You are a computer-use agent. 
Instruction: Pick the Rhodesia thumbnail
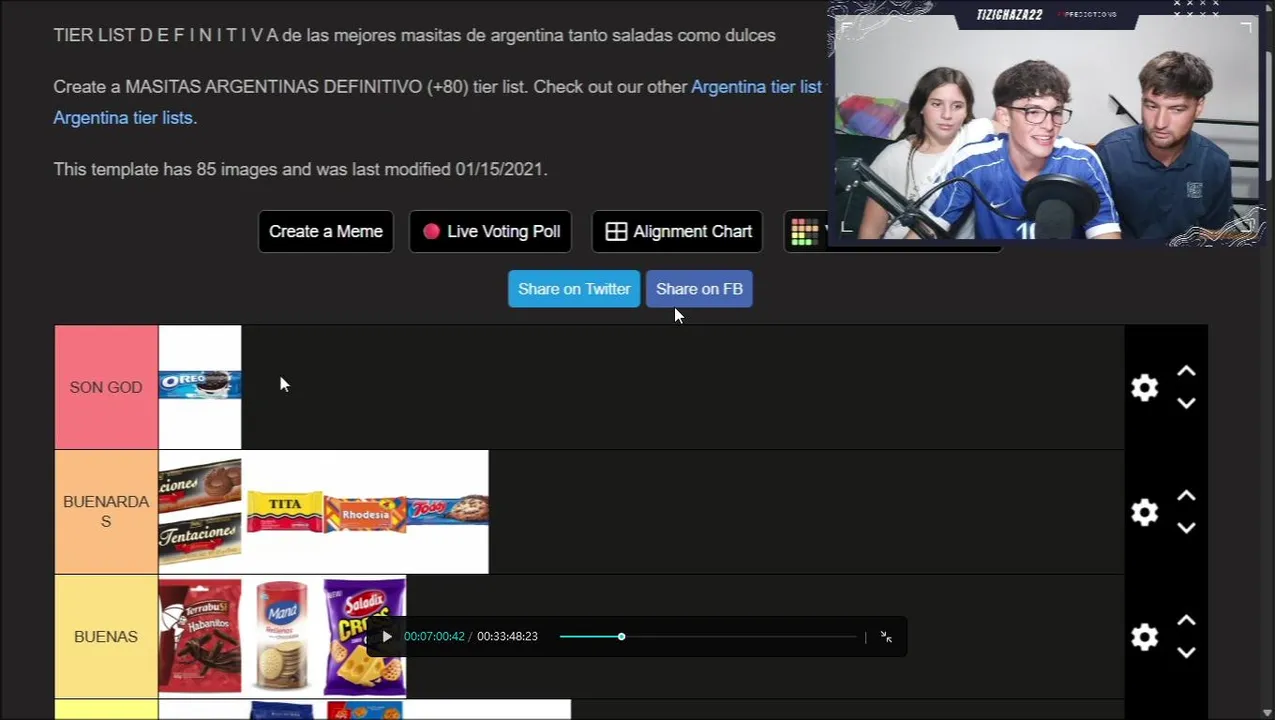point(365,514)
